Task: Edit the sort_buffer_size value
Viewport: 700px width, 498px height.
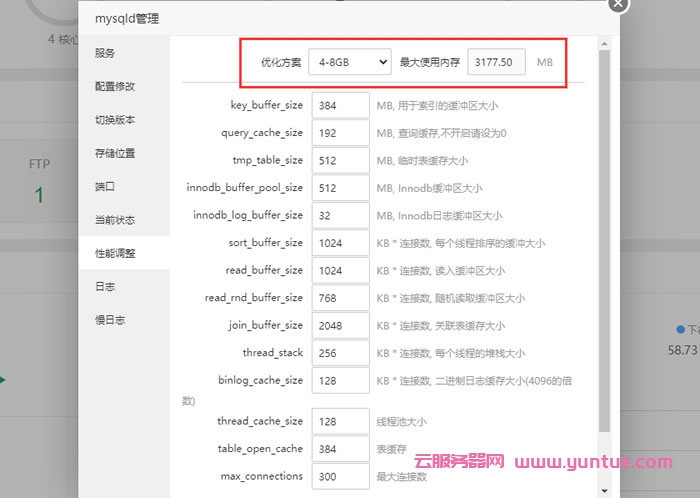Action: (x=340, y=243)
